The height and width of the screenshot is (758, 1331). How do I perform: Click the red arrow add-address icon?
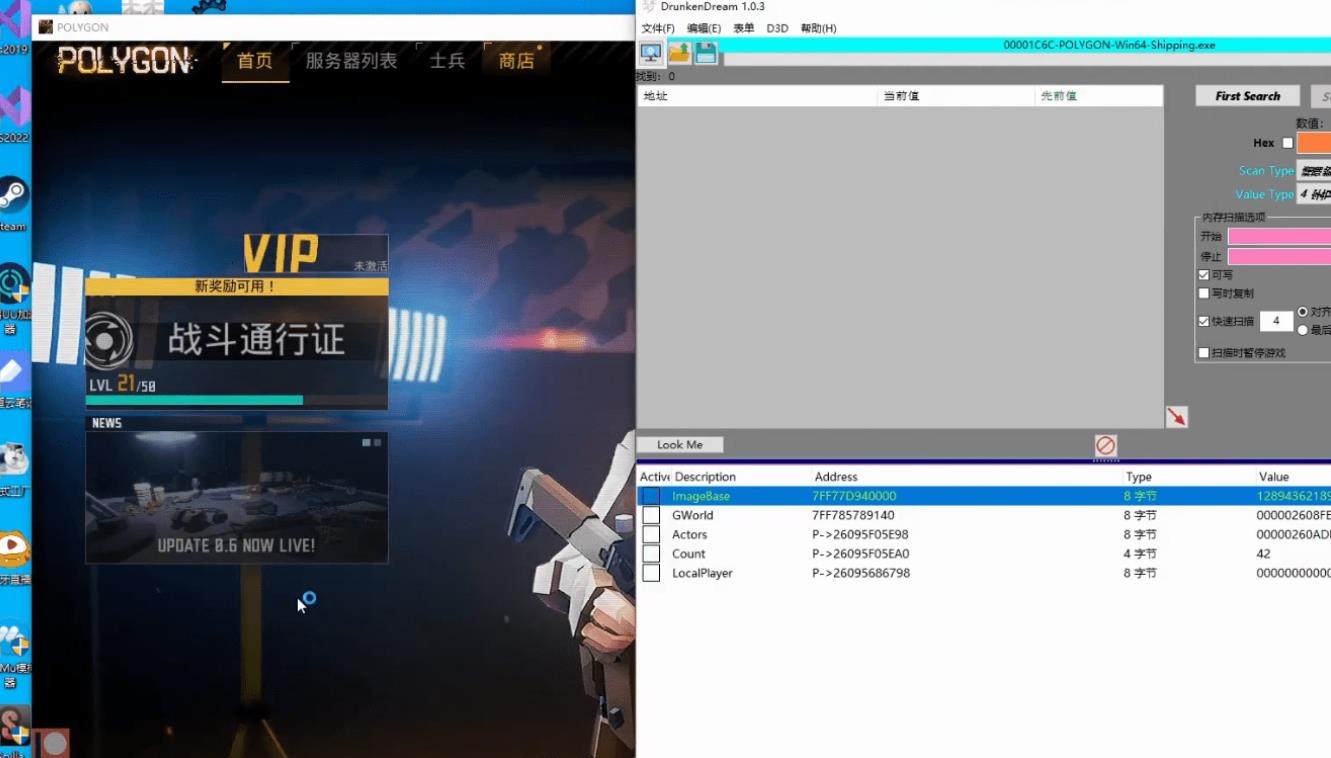click(x=1176, y=417)
